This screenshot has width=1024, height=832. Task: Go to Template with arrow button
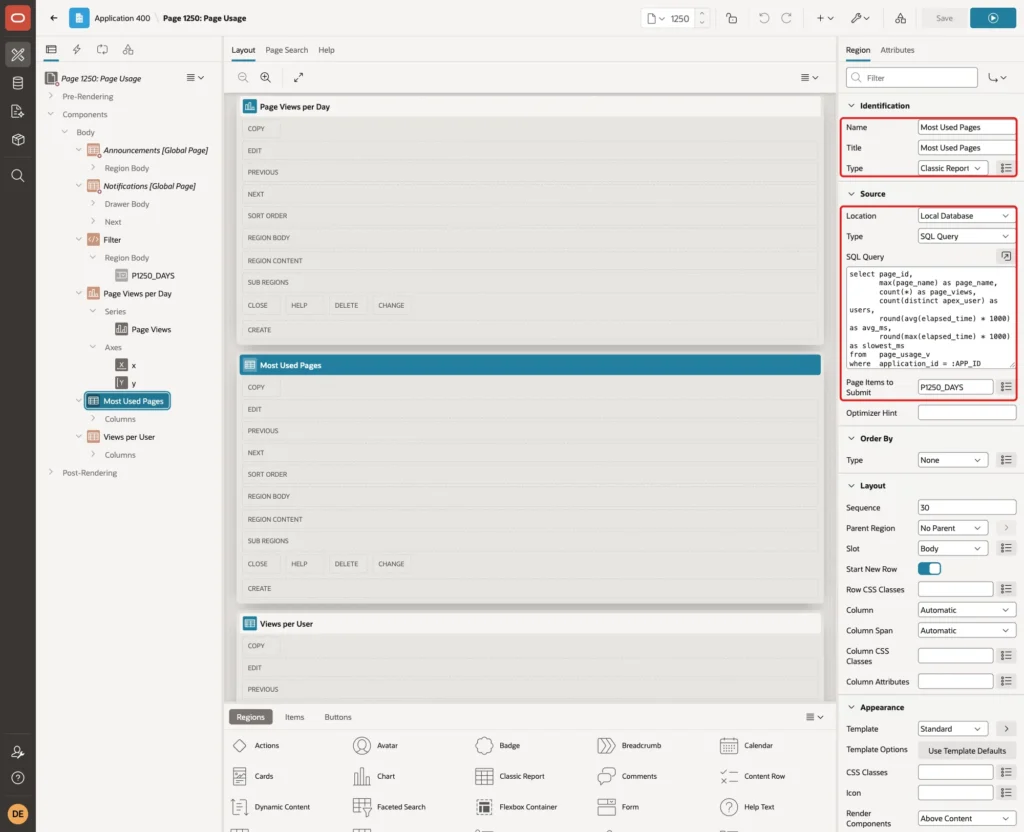click(x=1006, y=729)
